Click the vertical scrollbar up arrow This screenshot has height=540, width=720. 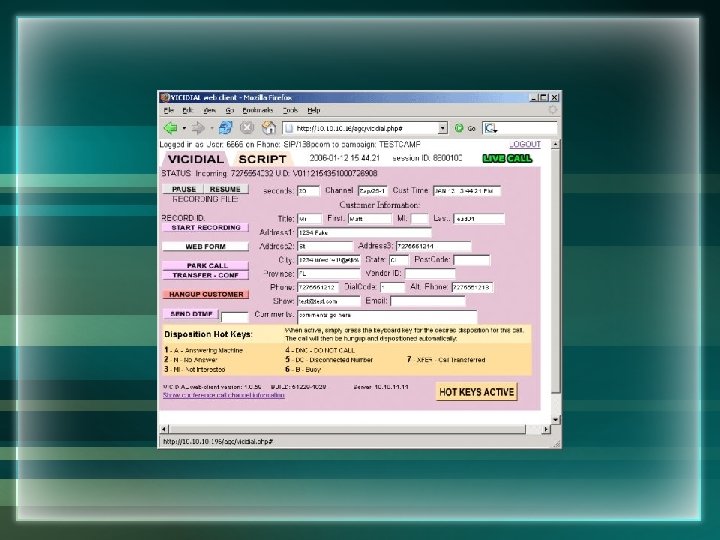[x=555, y=144]
